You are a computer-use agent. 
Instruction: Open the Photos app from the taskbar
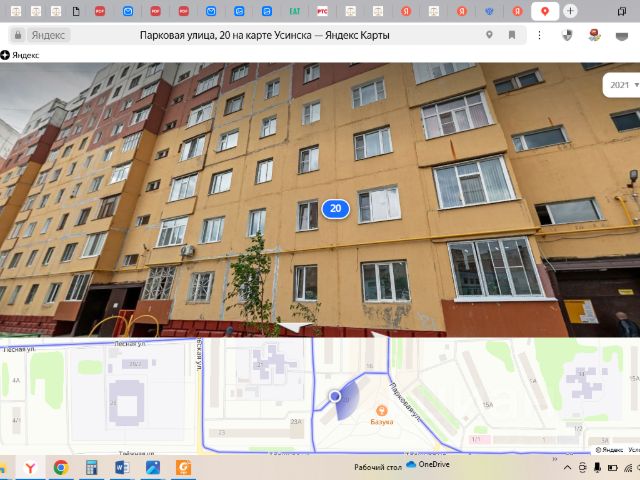153,468
